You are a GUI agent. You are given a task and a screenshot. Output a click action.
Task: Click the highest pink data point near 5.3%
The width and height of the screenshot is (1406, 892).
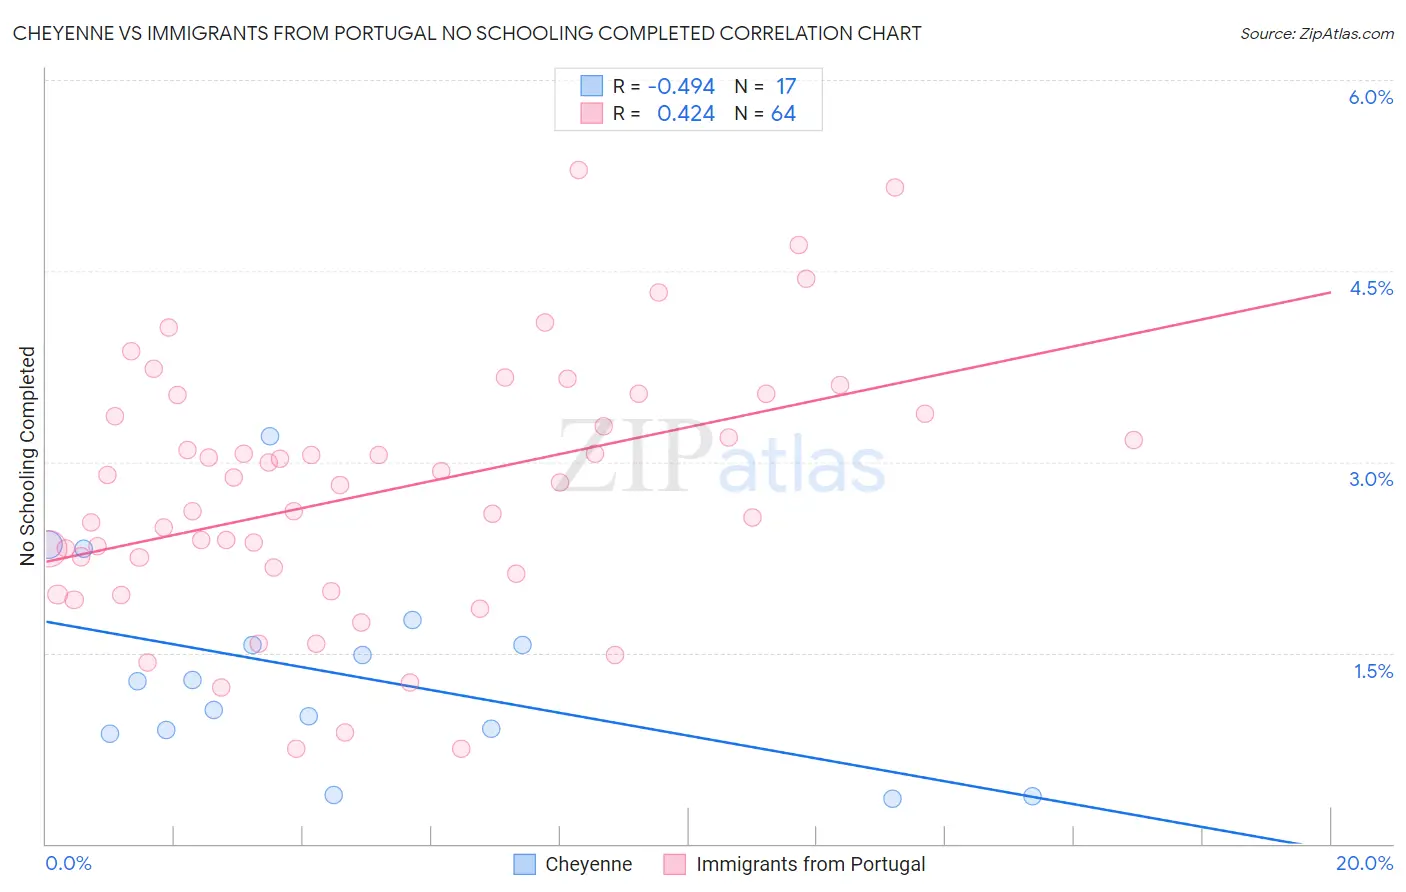tap(578, 170)
